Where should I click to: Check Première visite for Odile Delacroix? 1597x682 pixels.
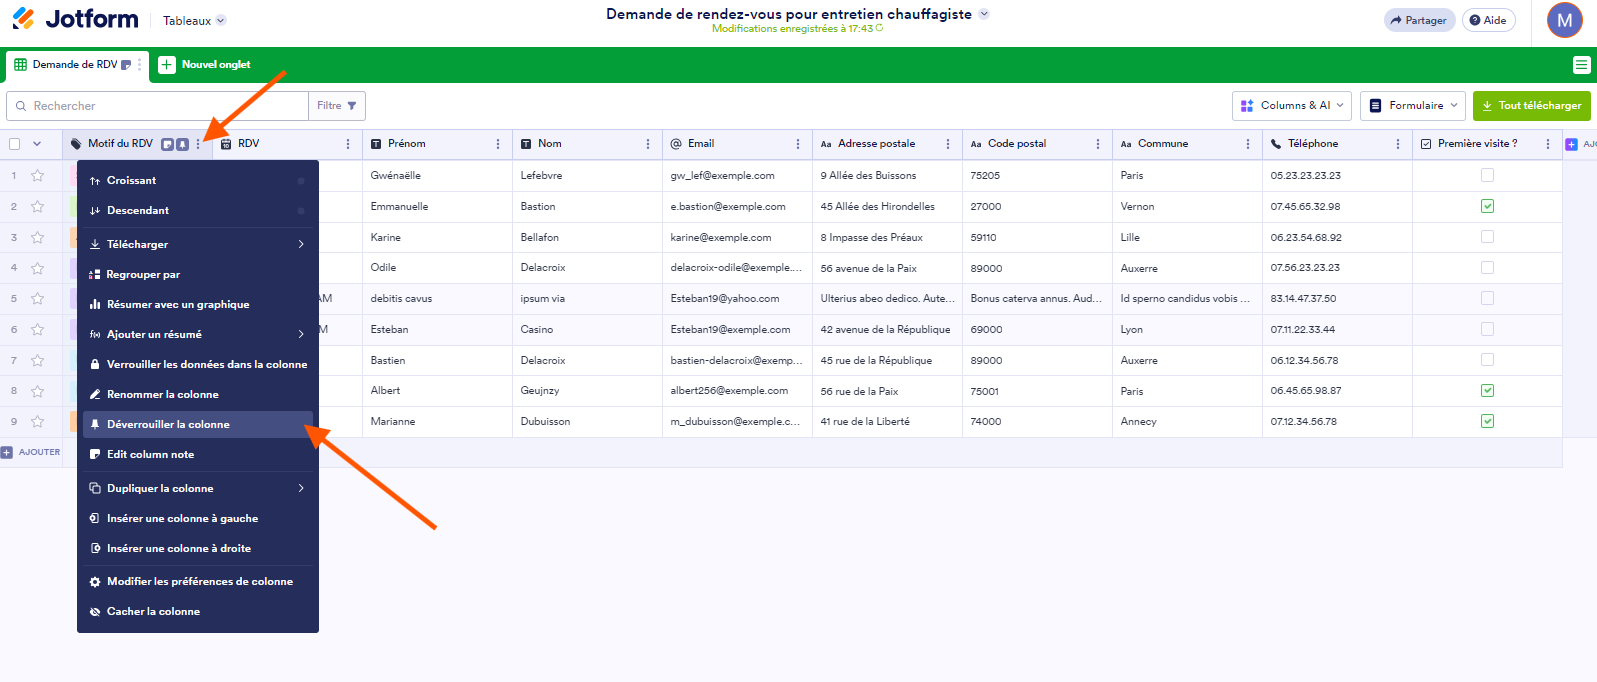(1487, 268)
